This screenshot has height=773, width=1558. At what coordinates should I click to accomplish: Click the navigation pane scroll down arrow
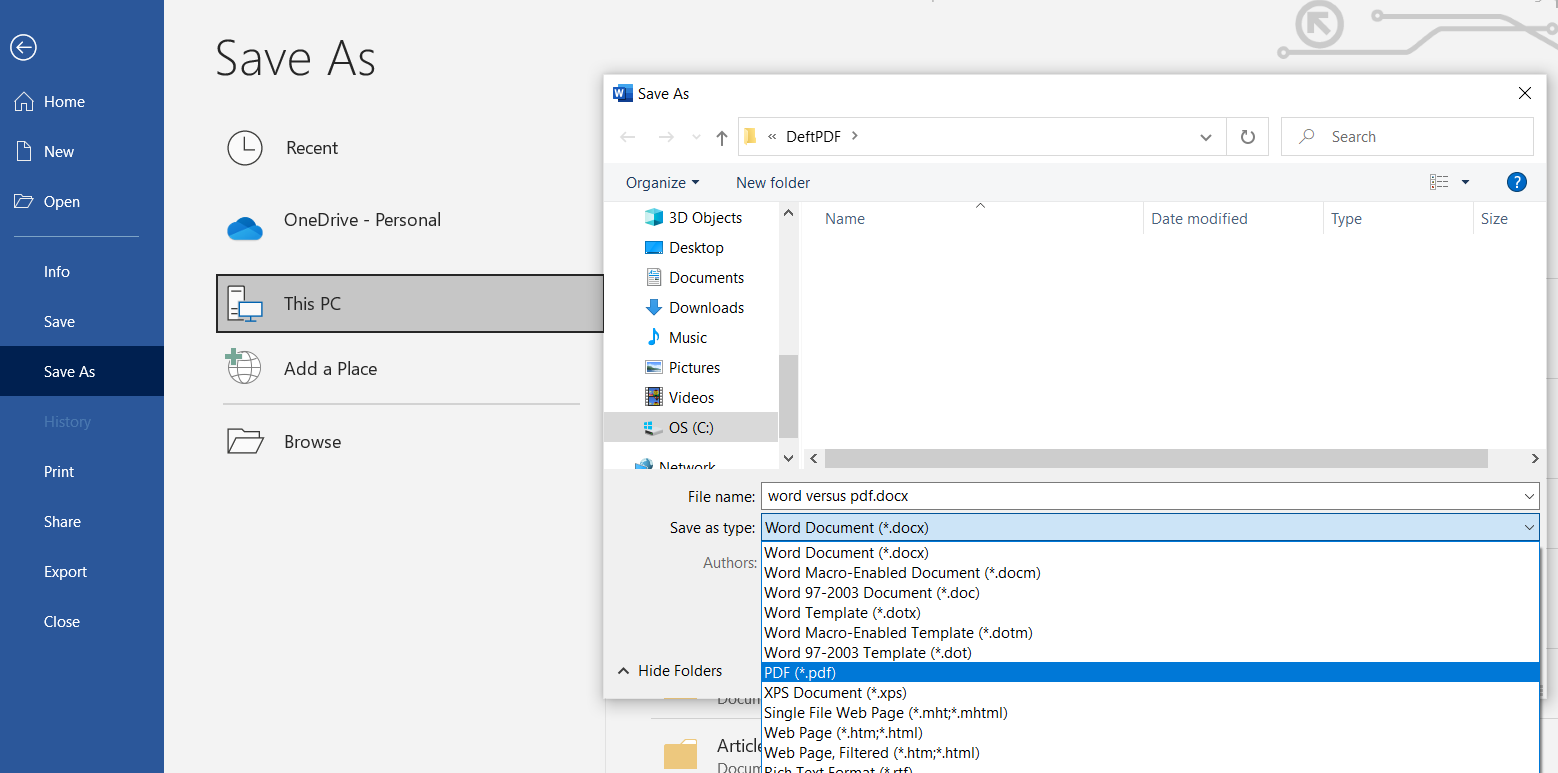(788, 458)
